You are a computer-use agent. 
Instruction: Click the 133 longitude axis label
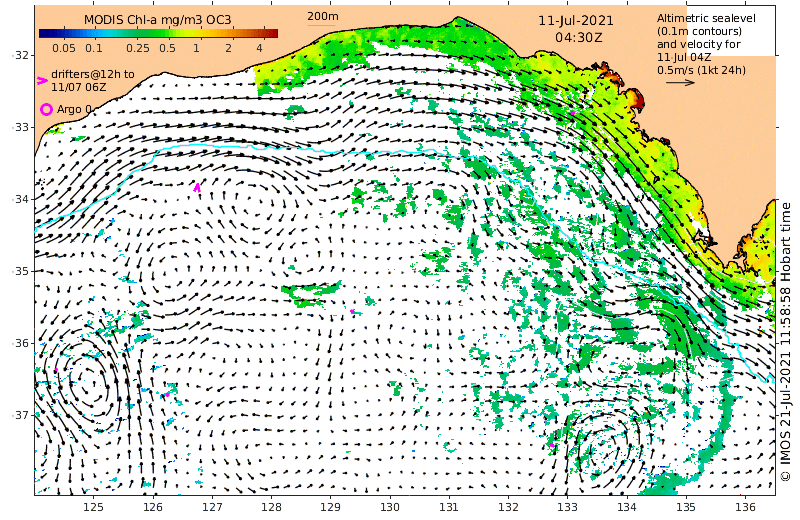tap(567, 507)
